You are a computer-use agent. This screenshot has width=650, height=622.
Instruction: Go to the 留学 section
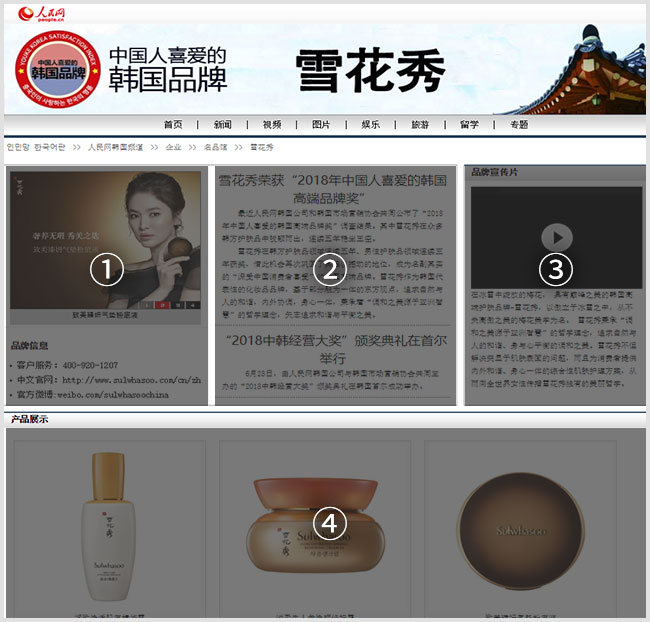pos(469,124)
